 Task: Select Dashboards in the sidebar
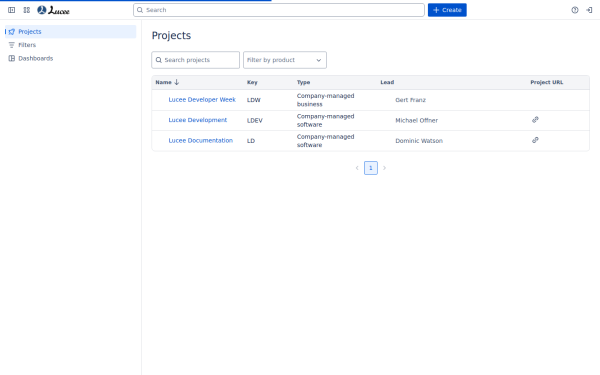click(70, 58)
